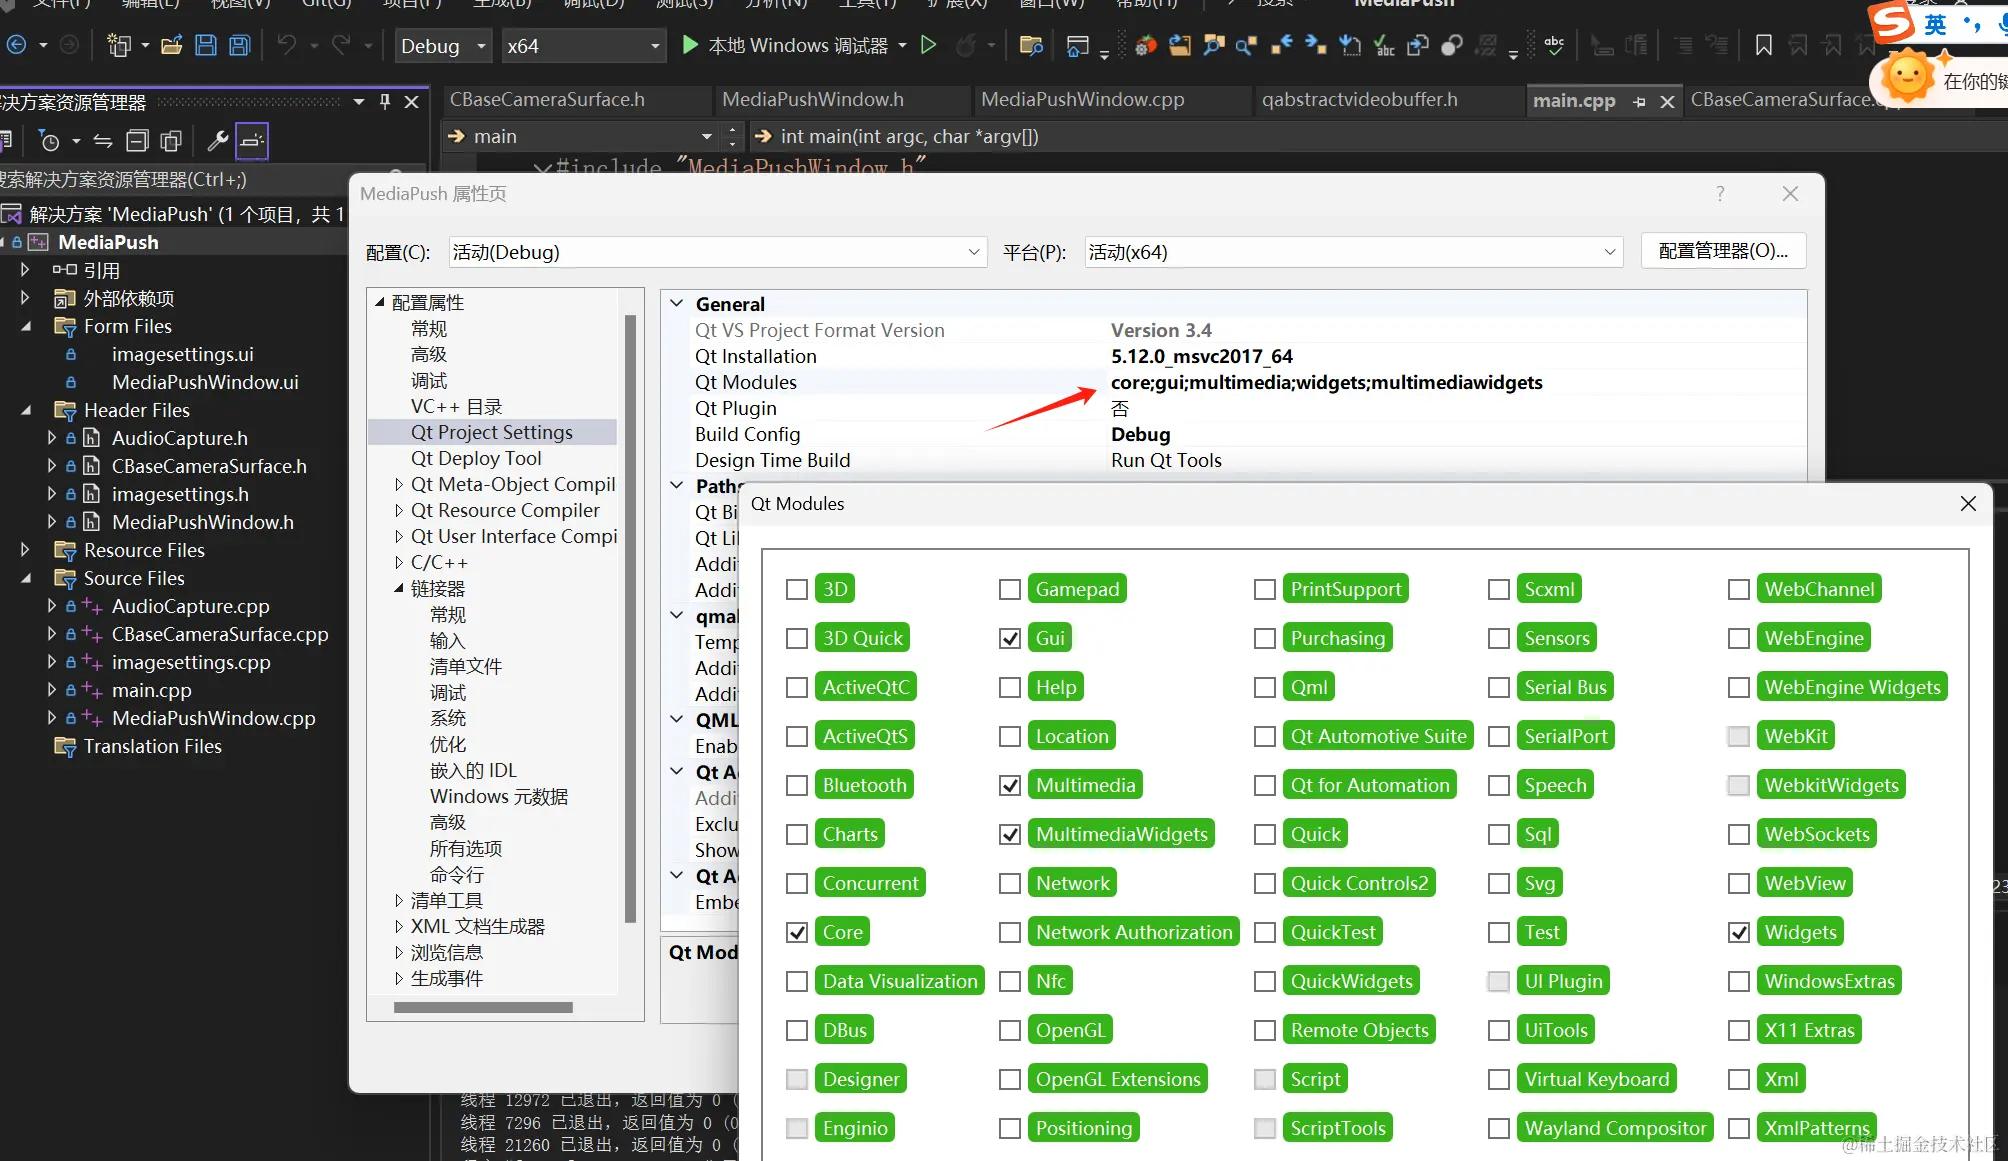Select Qt Deploy Tool in property tree
The width and height of the screenshot is (2008, 1161).
tap(476, 458)
